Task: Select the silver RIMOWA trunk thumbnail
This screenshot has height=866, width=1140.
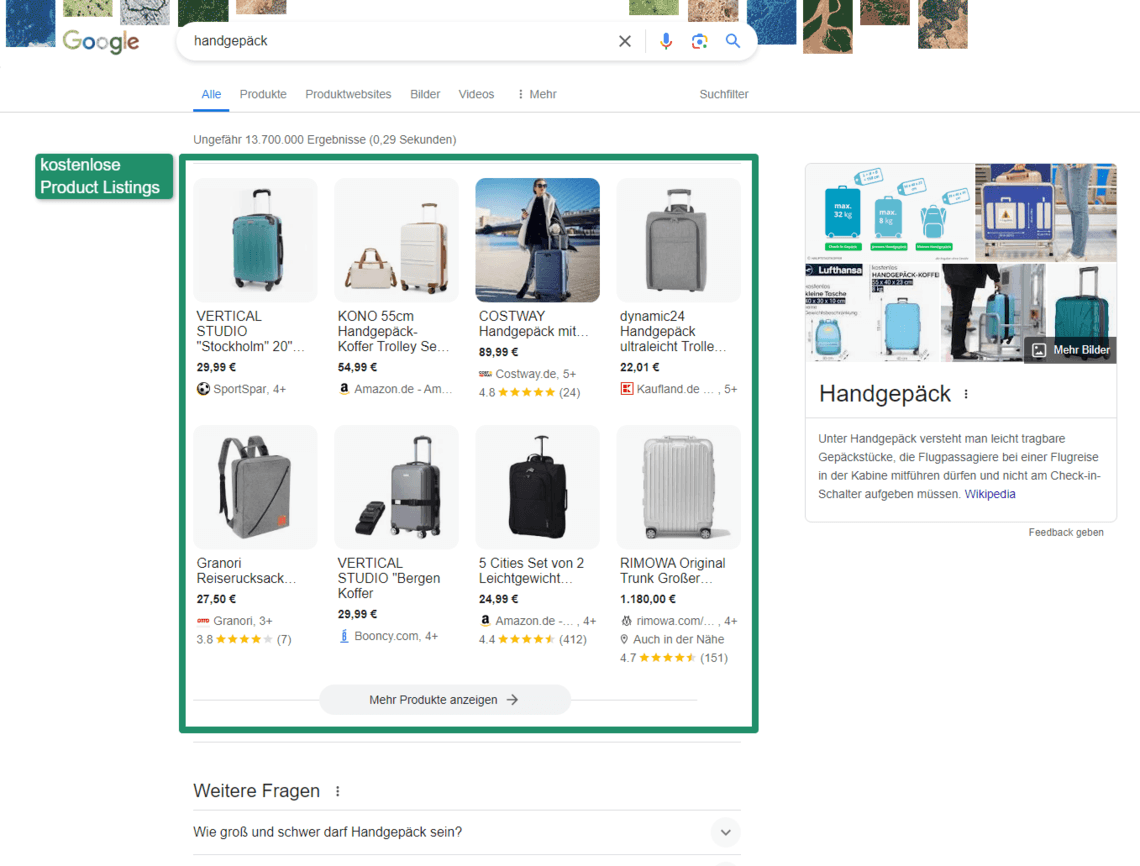Action: click(678, 487)
